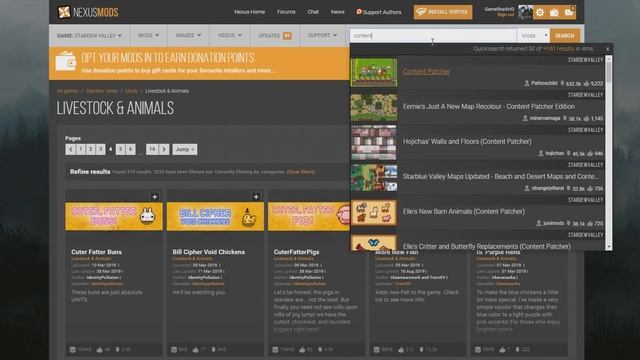
Task: Click the Sign out link
Action: (506, 15)
